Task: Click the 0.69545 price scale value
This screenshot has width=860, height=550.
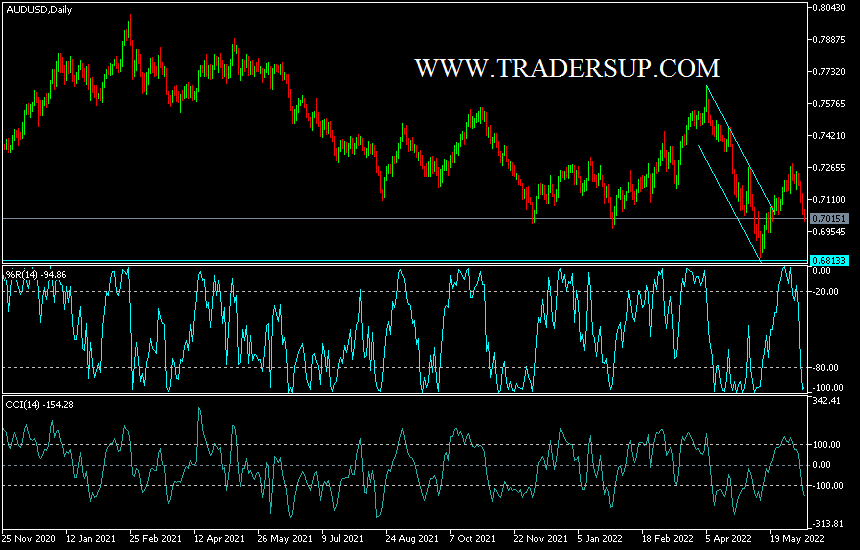Action: pyautogui.click(x=829, y=232)
